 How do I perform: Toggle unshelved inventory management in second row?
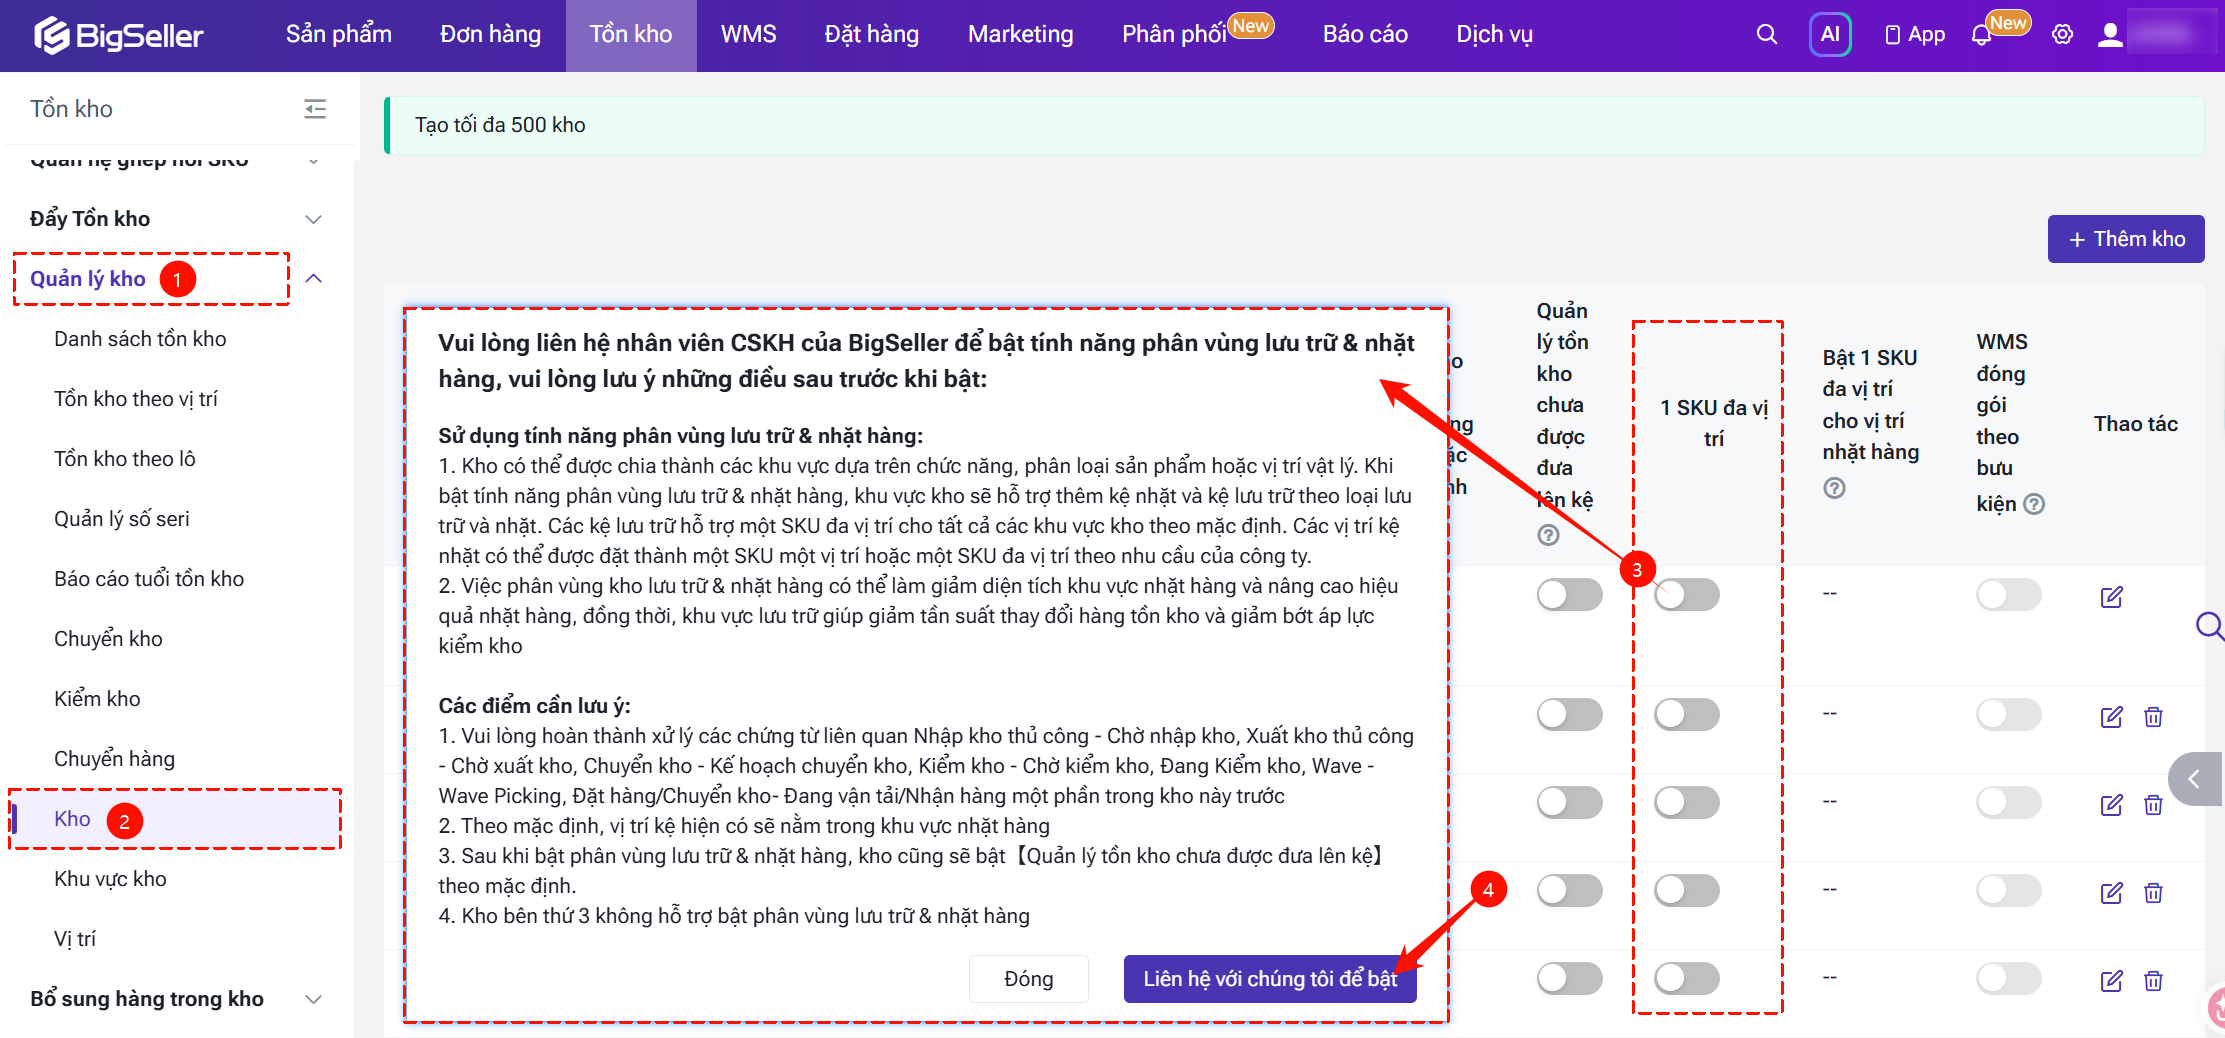[1569, 715]
